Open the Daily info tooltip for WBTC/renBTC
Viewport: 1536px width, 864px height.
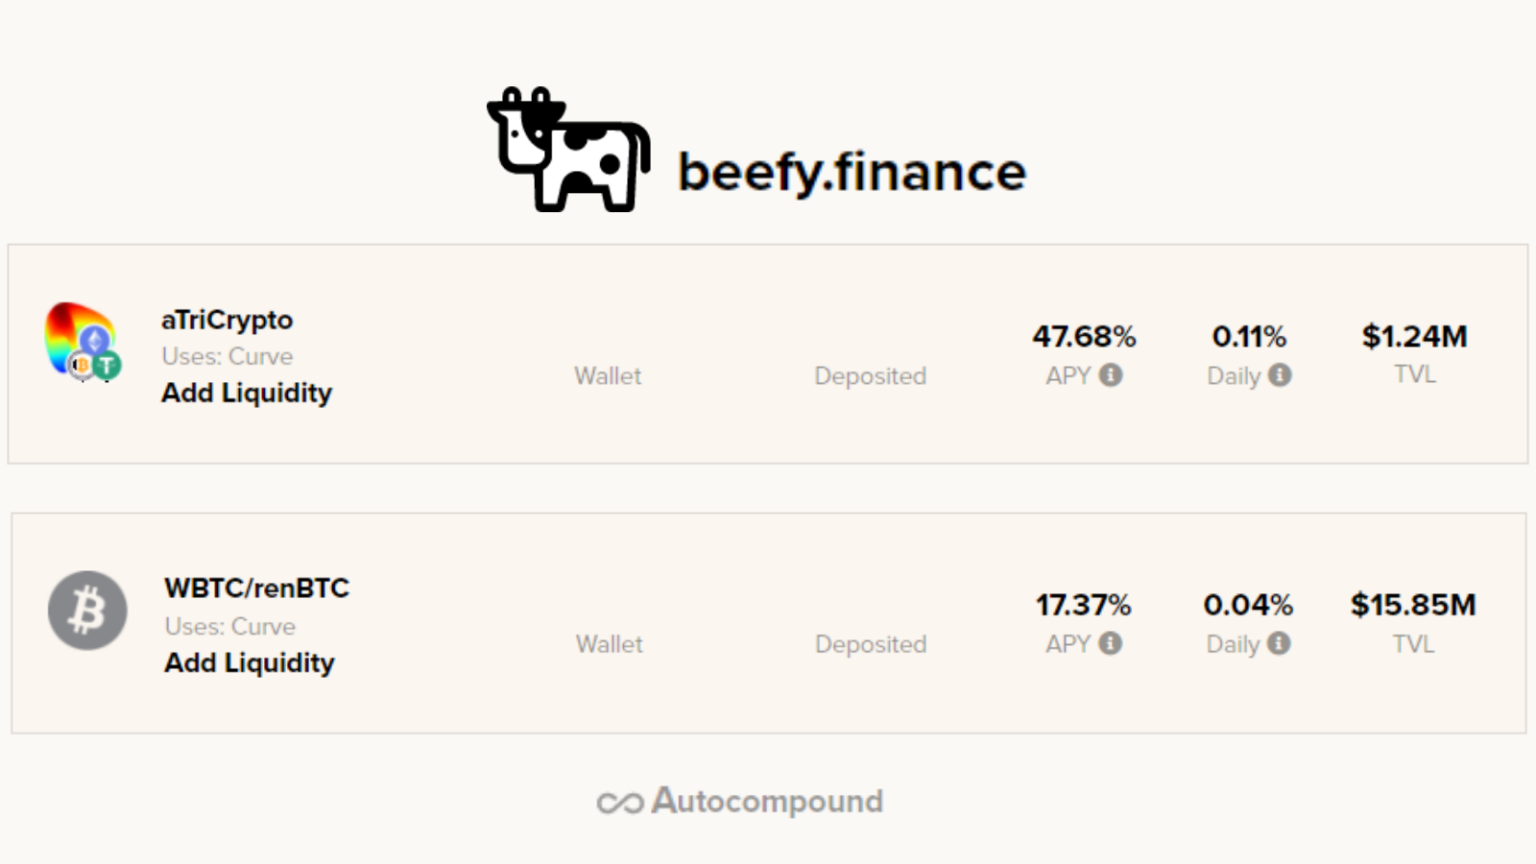[1281, 645]
